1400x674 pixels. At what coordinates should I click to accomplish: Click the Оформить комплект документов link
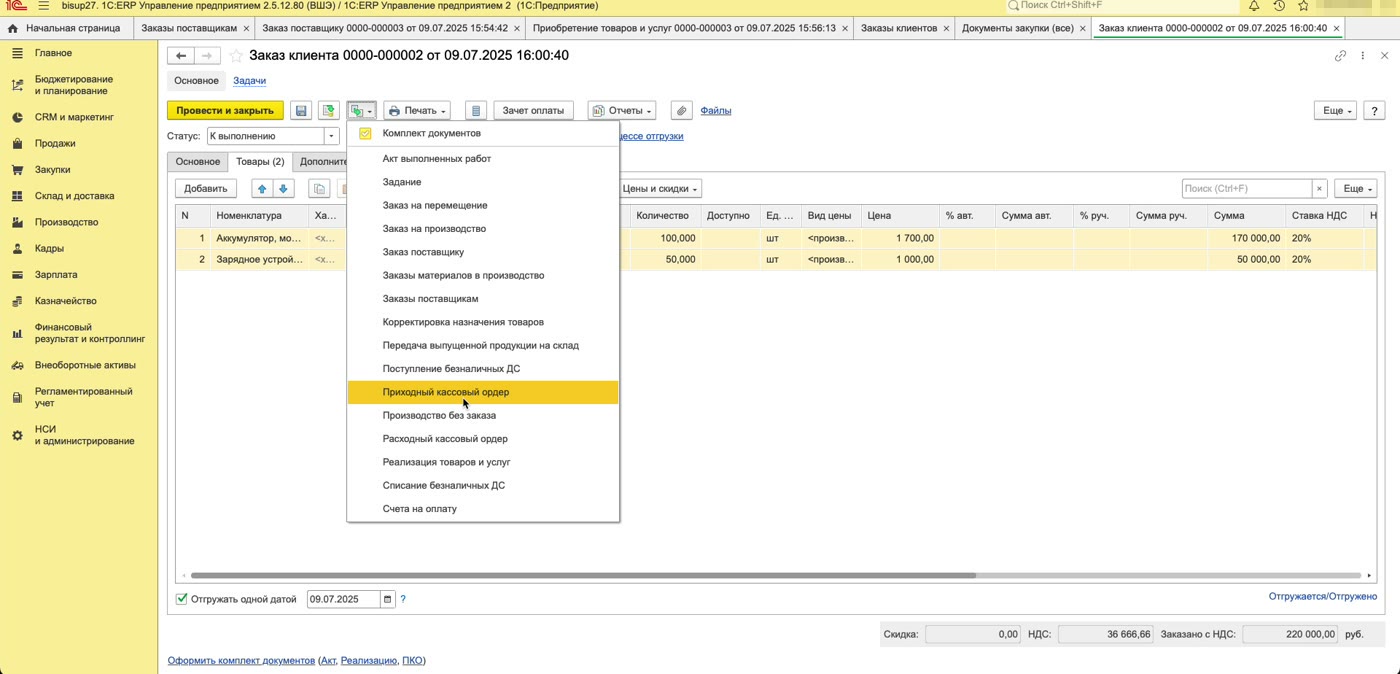241,661
